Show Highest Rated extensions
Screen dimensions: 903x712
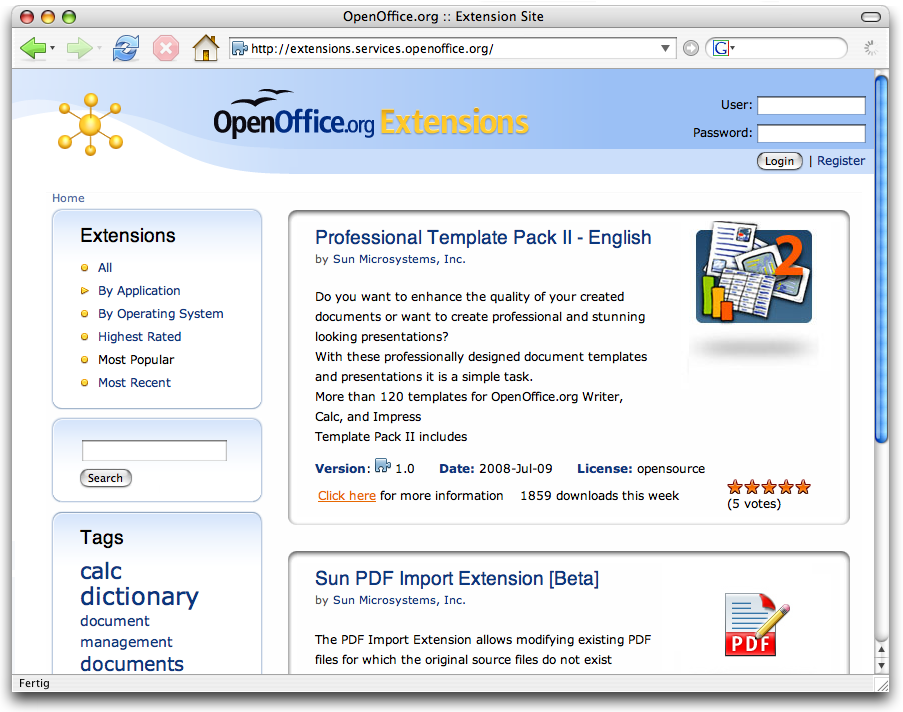tap(139, 336)
